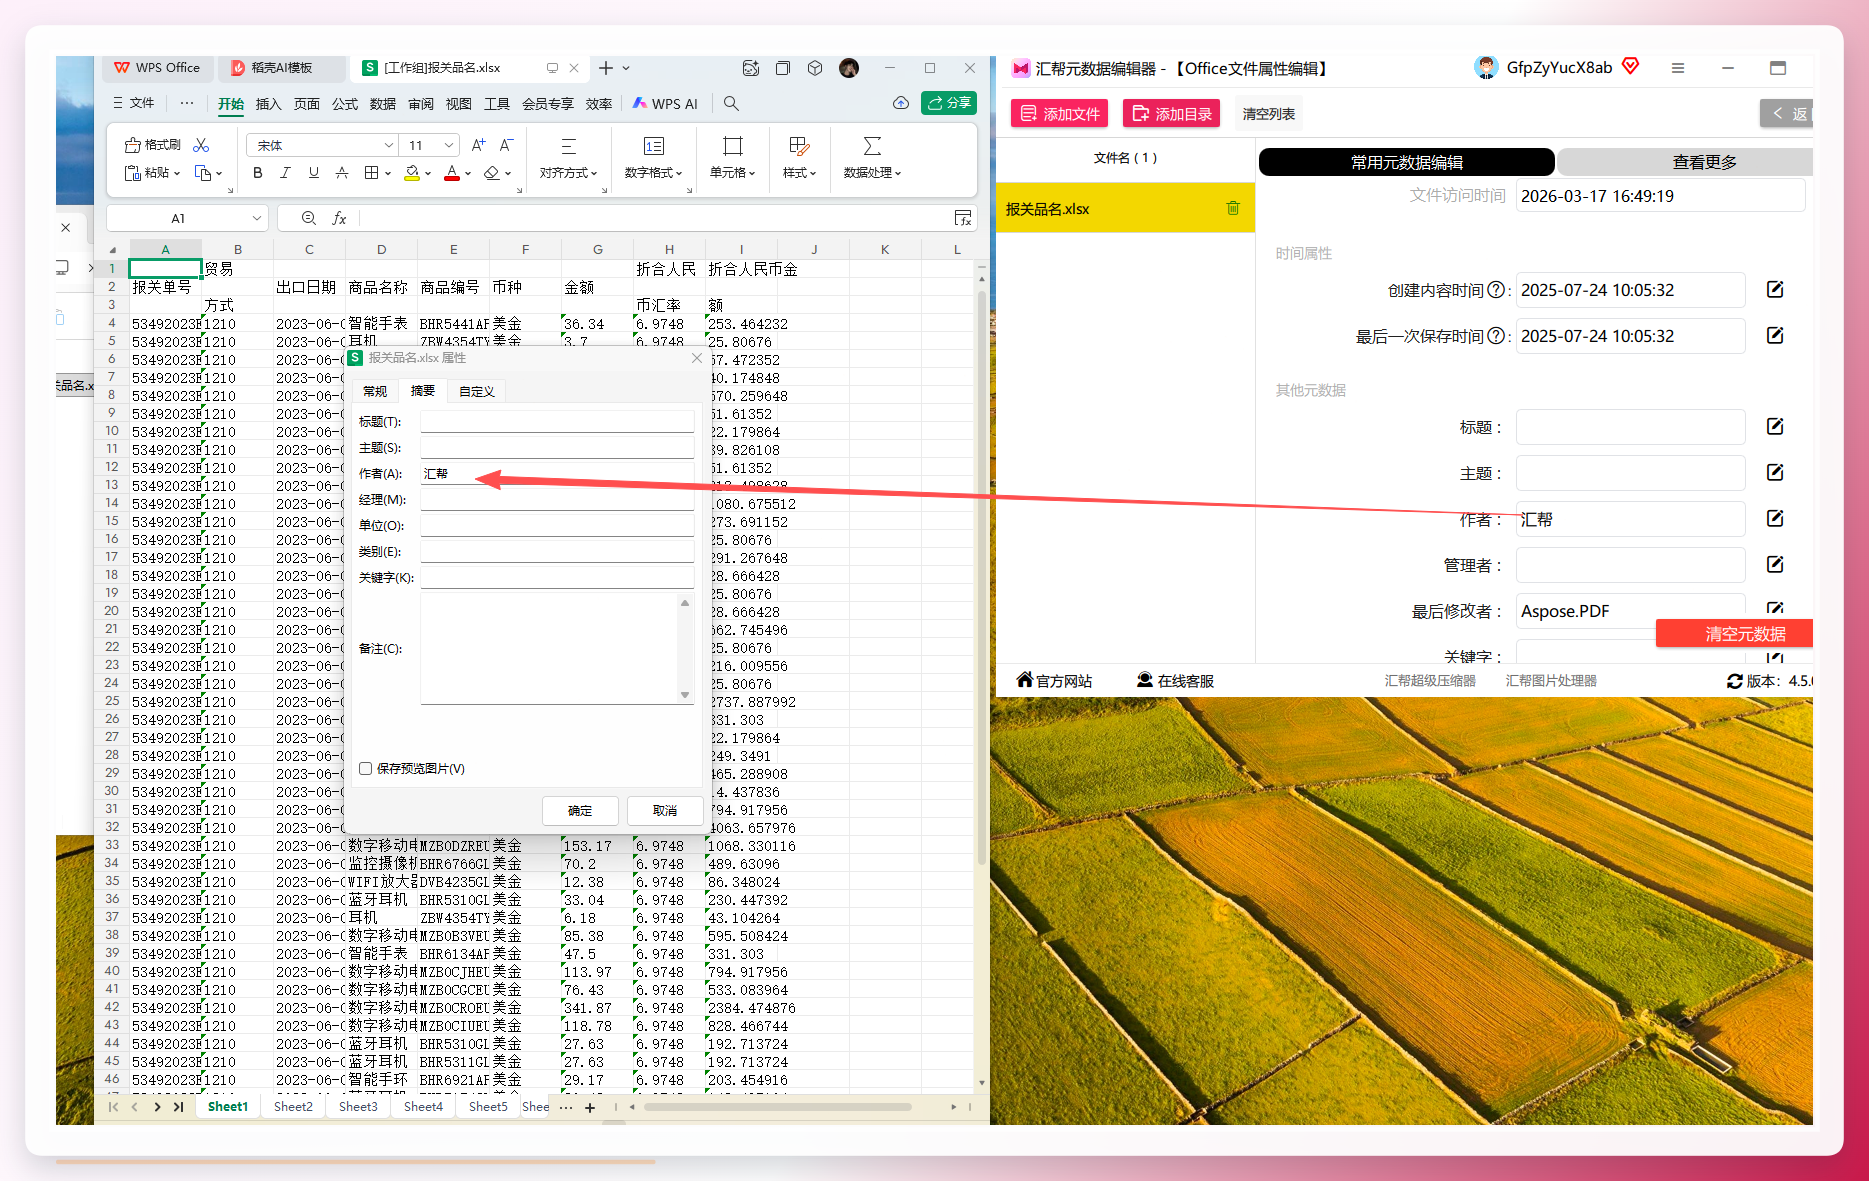Open the hamburger menu in 汇帮 editor
The width and height of the screenshot is (1869, 1181).
click(1678, 68)
